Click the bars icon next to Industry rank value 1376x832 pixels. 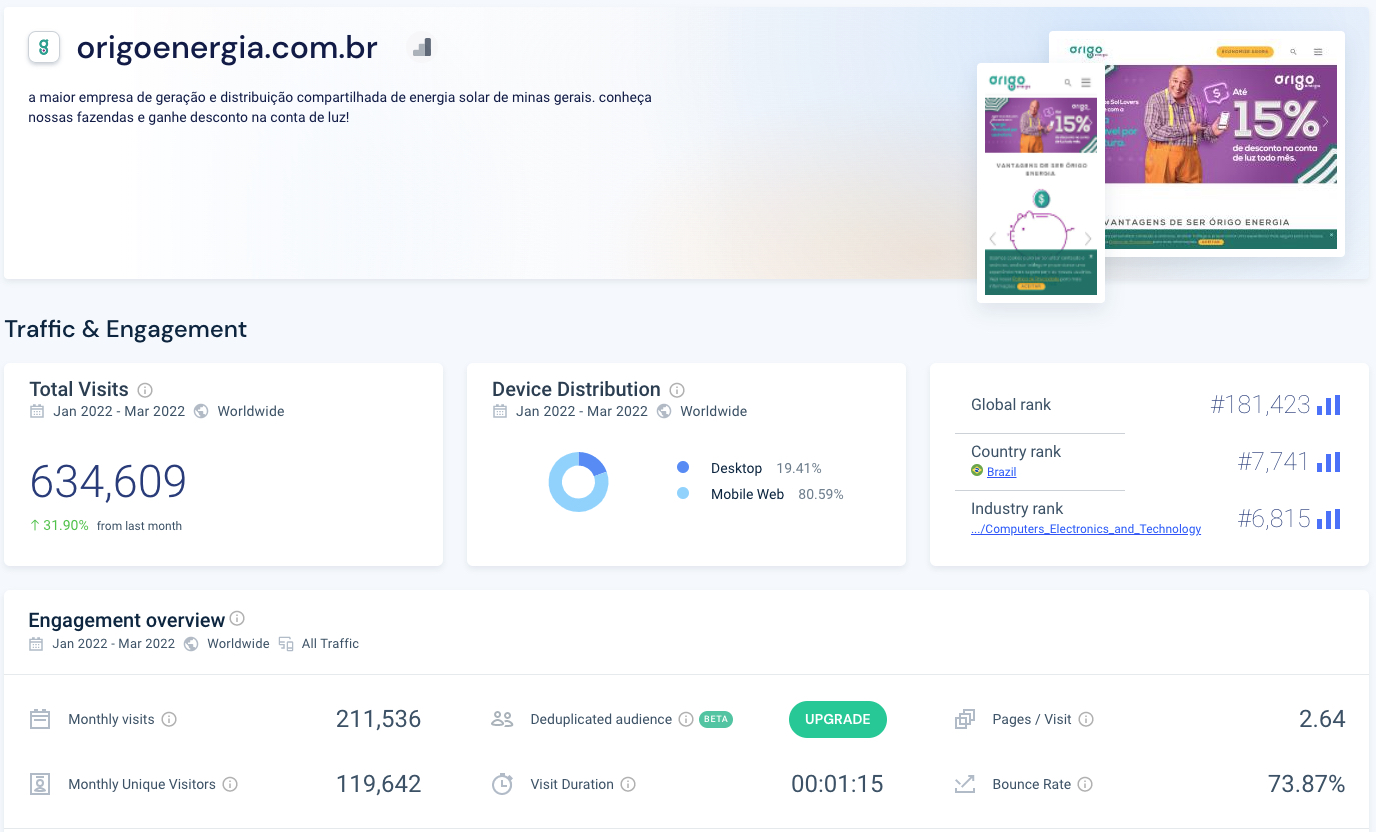[x=1329, y=519]
